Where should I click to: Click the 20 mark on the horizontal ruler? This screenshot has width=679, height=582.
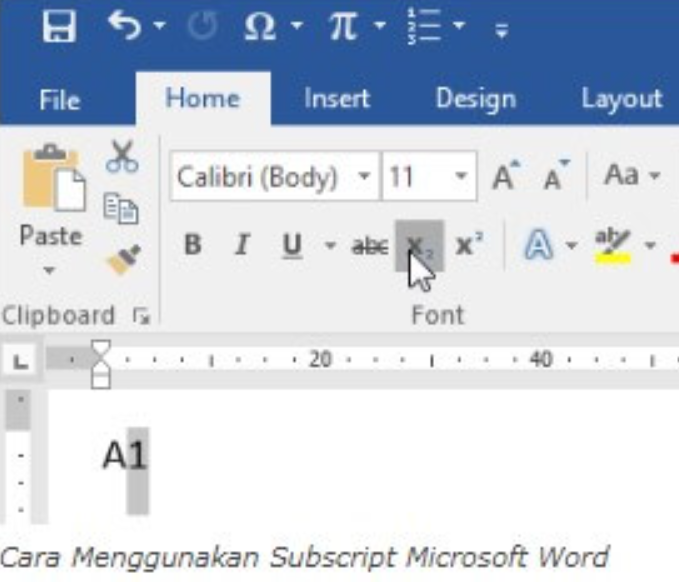320,359
